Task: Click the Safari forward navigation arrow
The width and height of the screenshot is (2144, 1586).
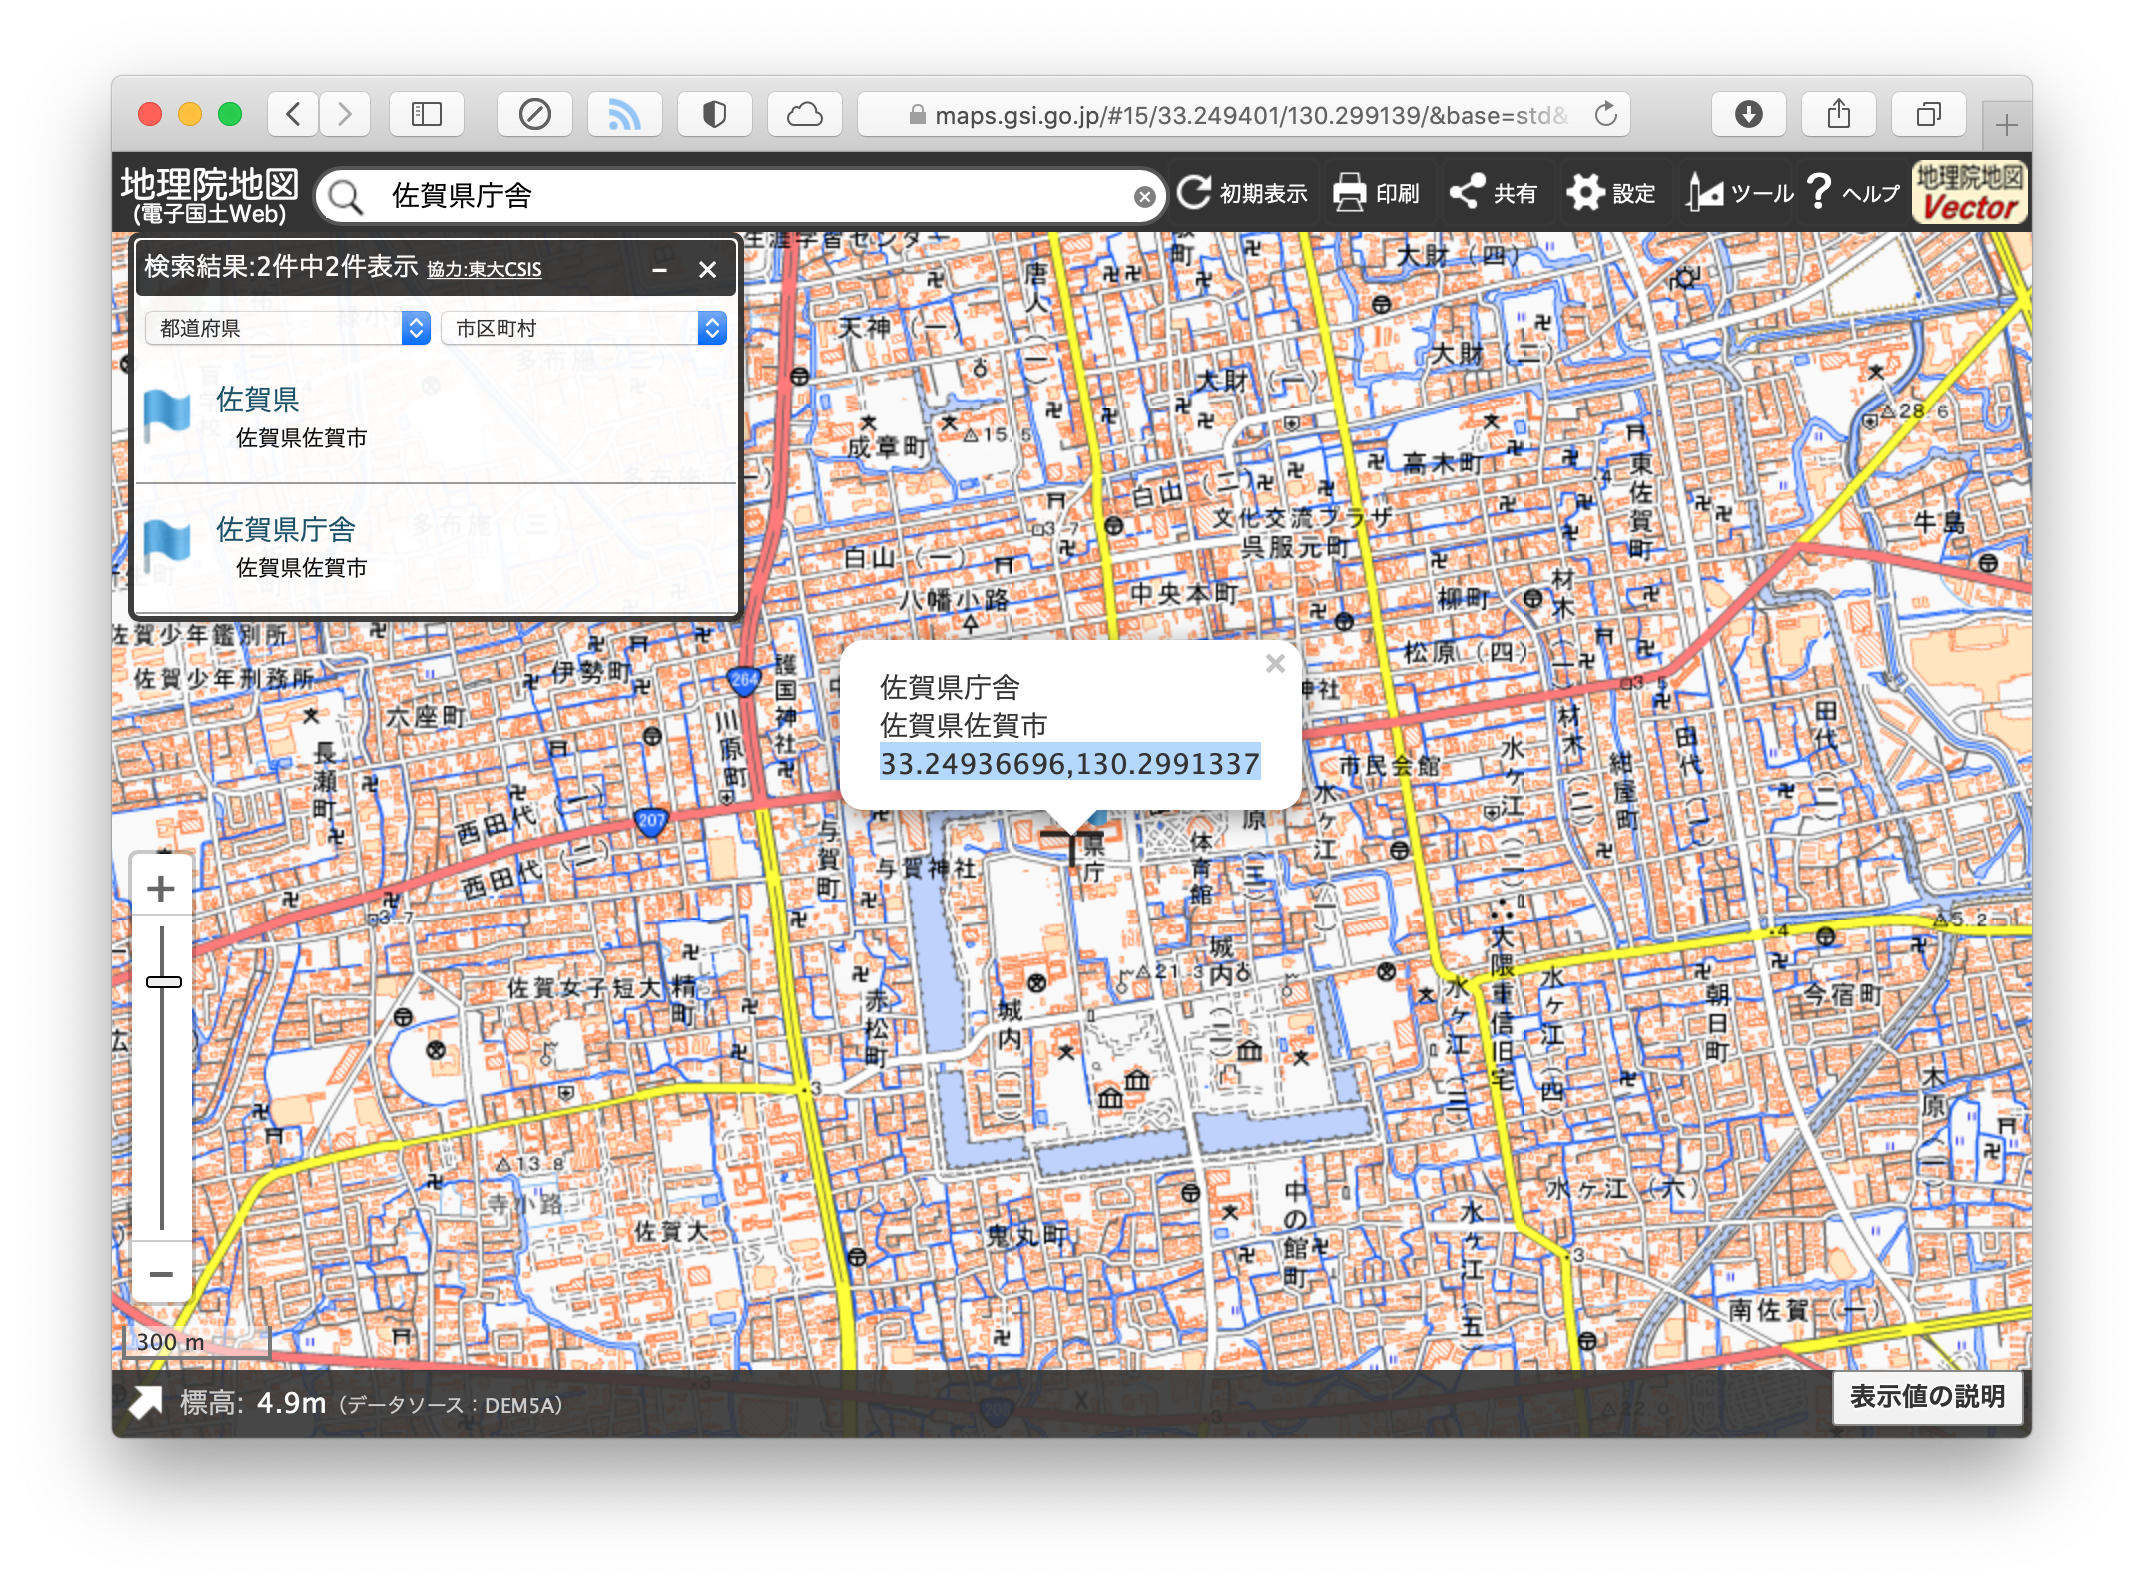Action: pyautogui.click(x=345, y=114)
